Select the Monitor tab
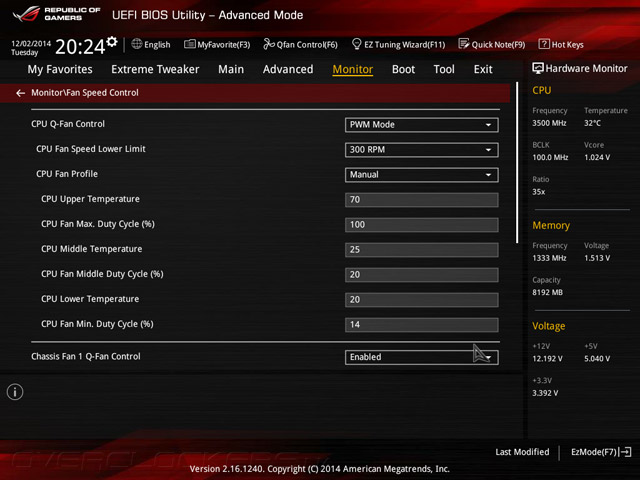The width and height of the screenshot is (640, 480). 353,69
